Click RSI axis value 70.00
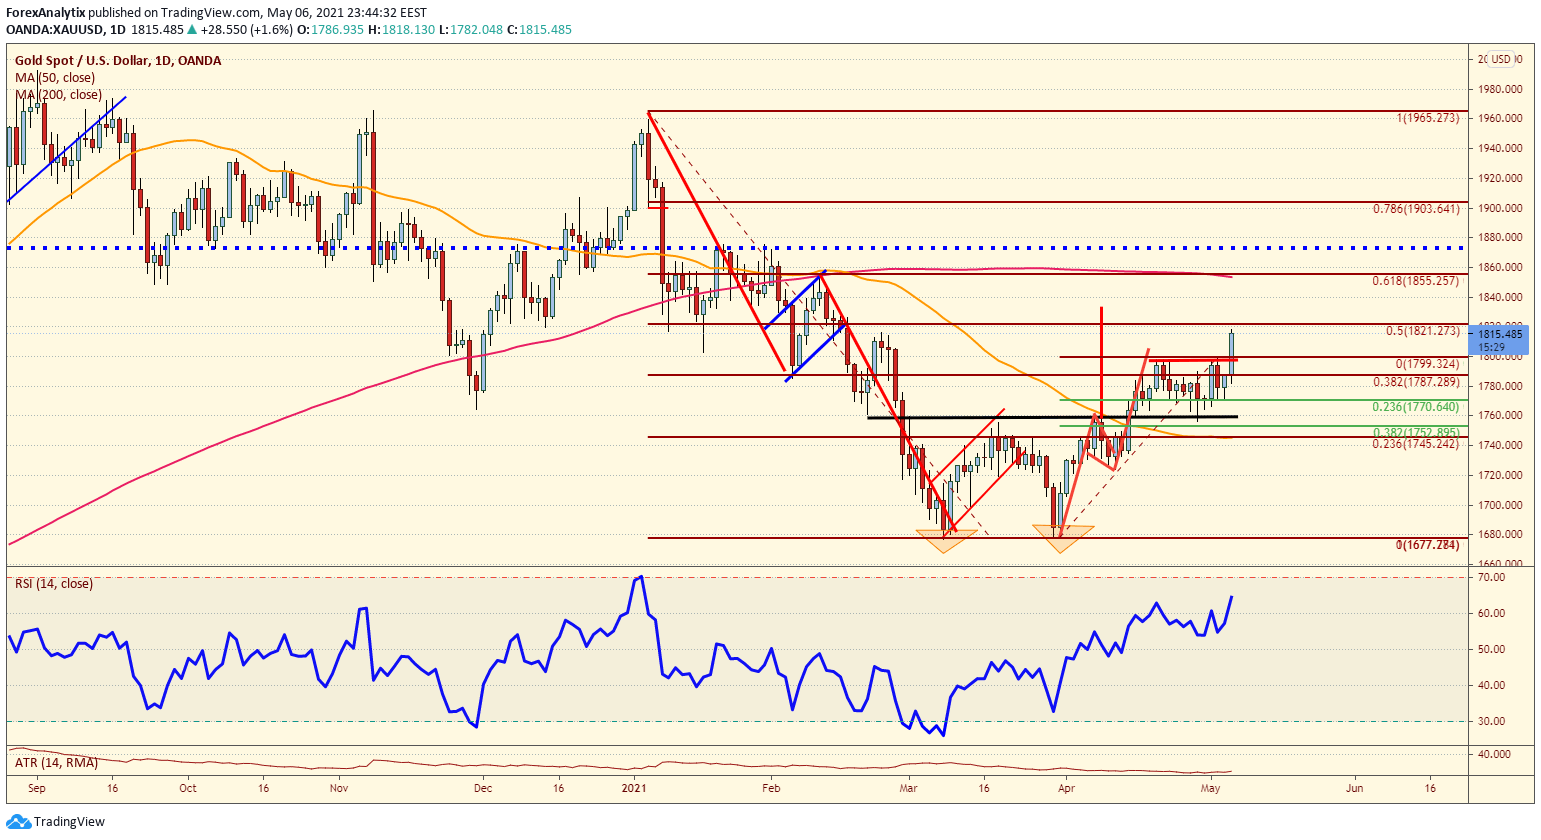1541x840 pixels. pyautogui.click(x=1492, y=577)
